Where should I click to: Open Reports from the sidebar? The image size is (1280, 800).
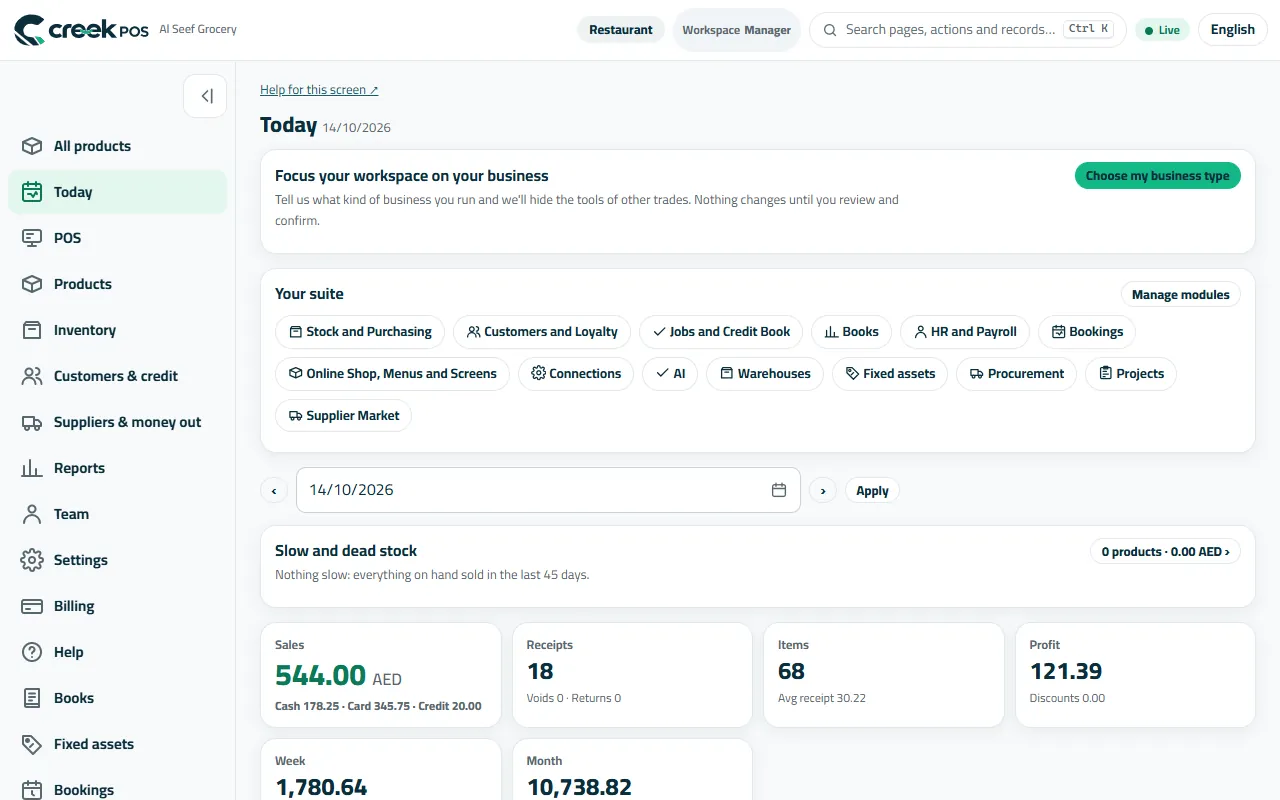[118, 468]
